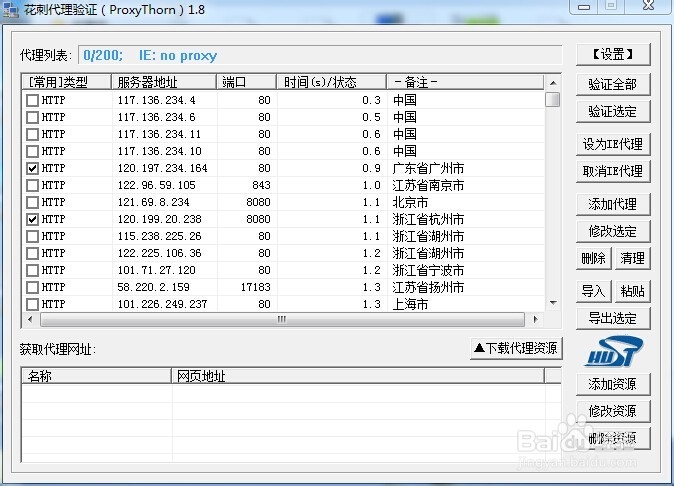Image resolution: width=674 pixels, height=486 pixels.
Task: Sort by 备注 column header
Action: (x=466, y=82)
